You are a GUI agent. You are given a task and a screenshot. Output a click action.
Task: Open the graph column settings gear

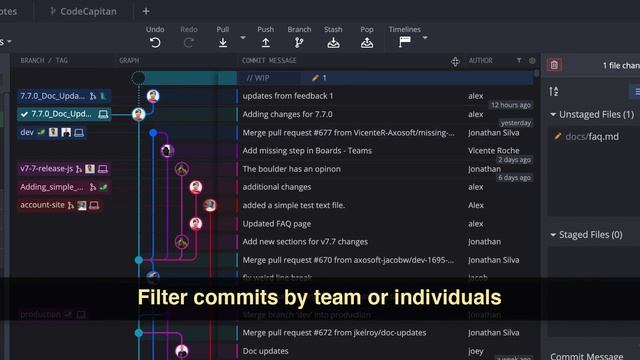532,60
